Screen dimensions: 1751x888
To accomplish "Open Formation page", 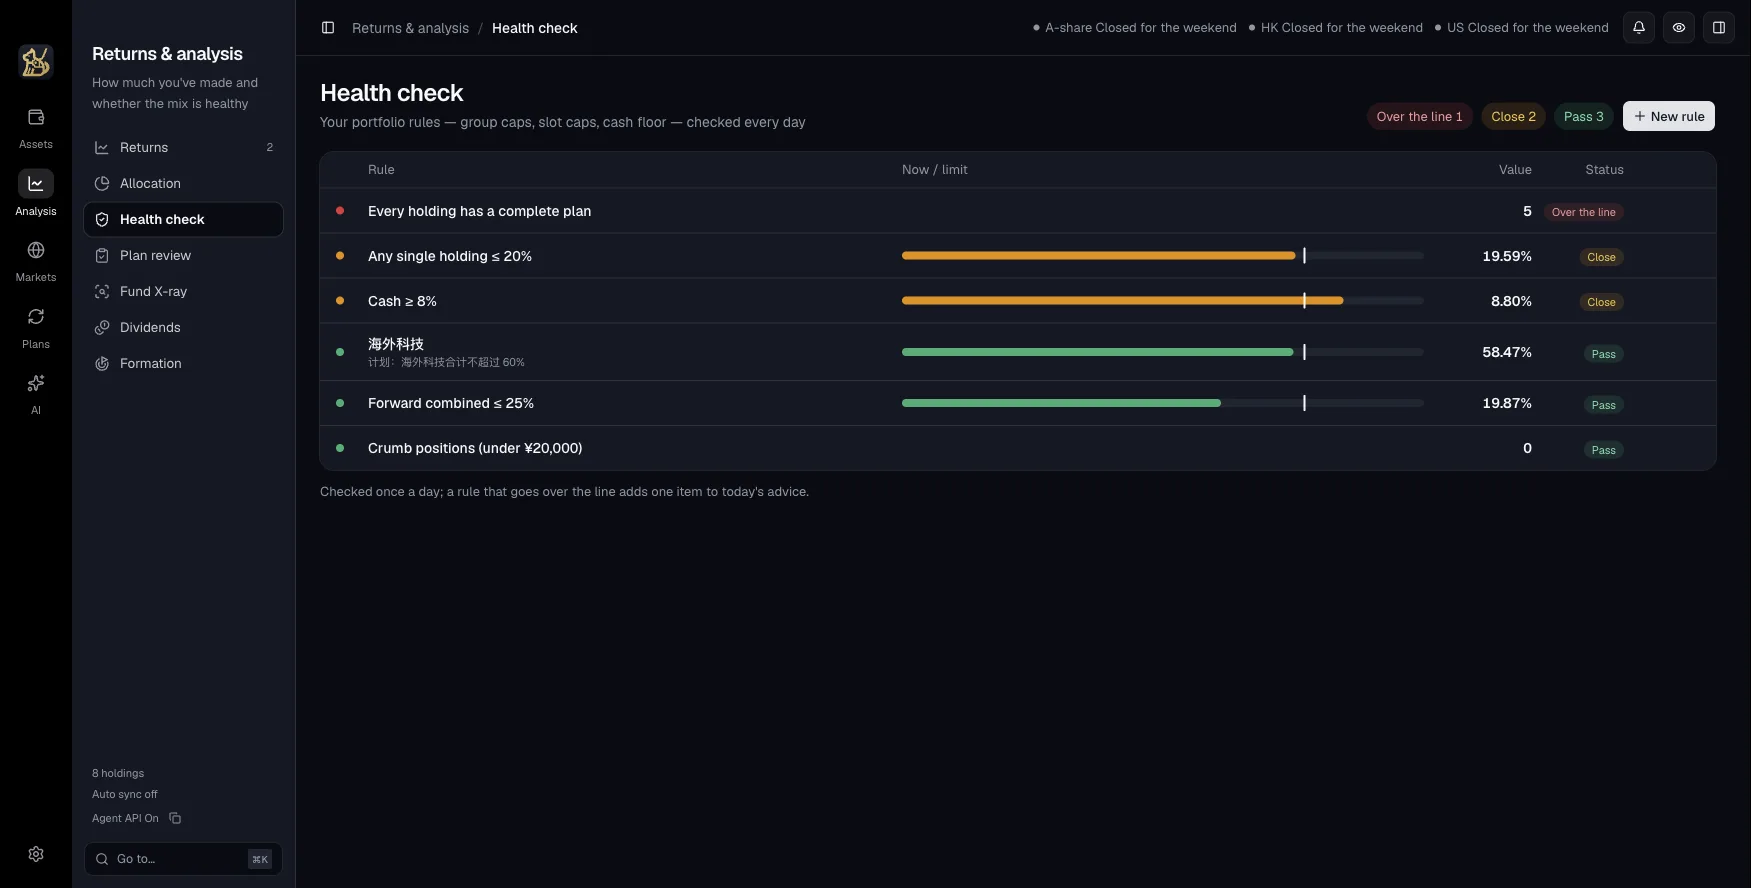I will click(184, 364).
